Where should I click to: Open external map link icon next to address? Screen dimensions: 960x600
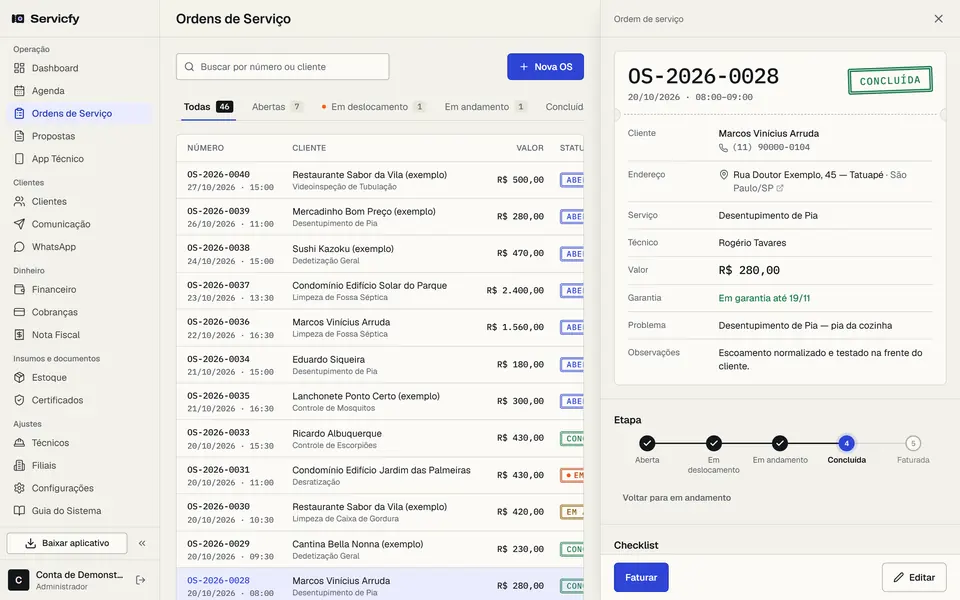[x=780, y=189]
